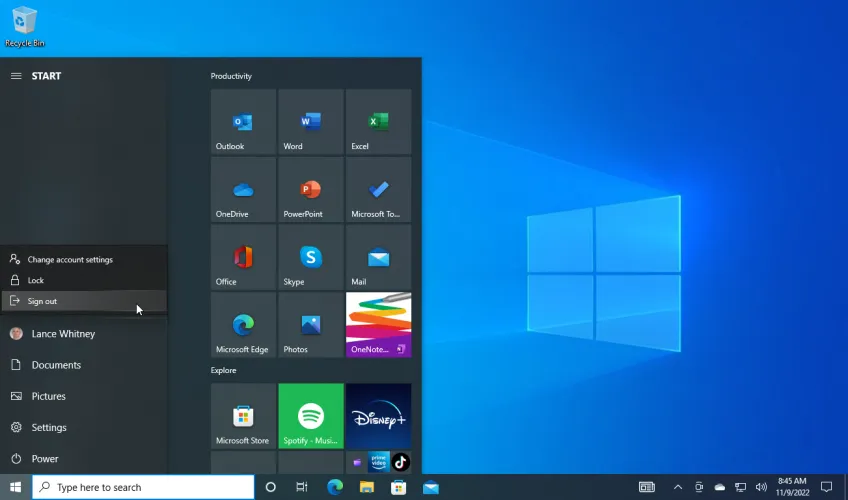Open the taskbar volume control
The width and height of the screenshot is (848, 500).
point(762,487)
